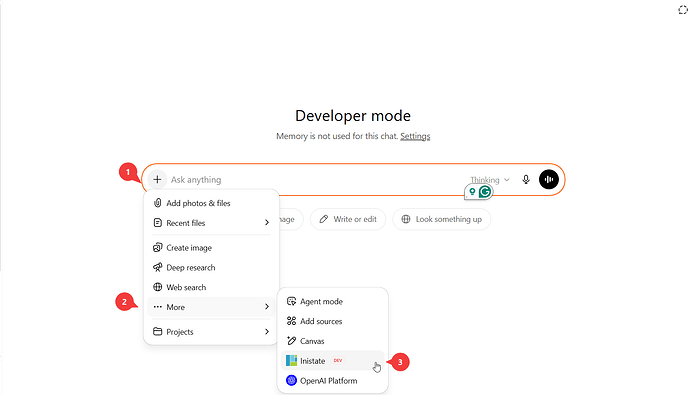The image size is (690, 395).
Task: Click the Canvas pencil icon
Action: pyautogui.click(x=291, y=341)
